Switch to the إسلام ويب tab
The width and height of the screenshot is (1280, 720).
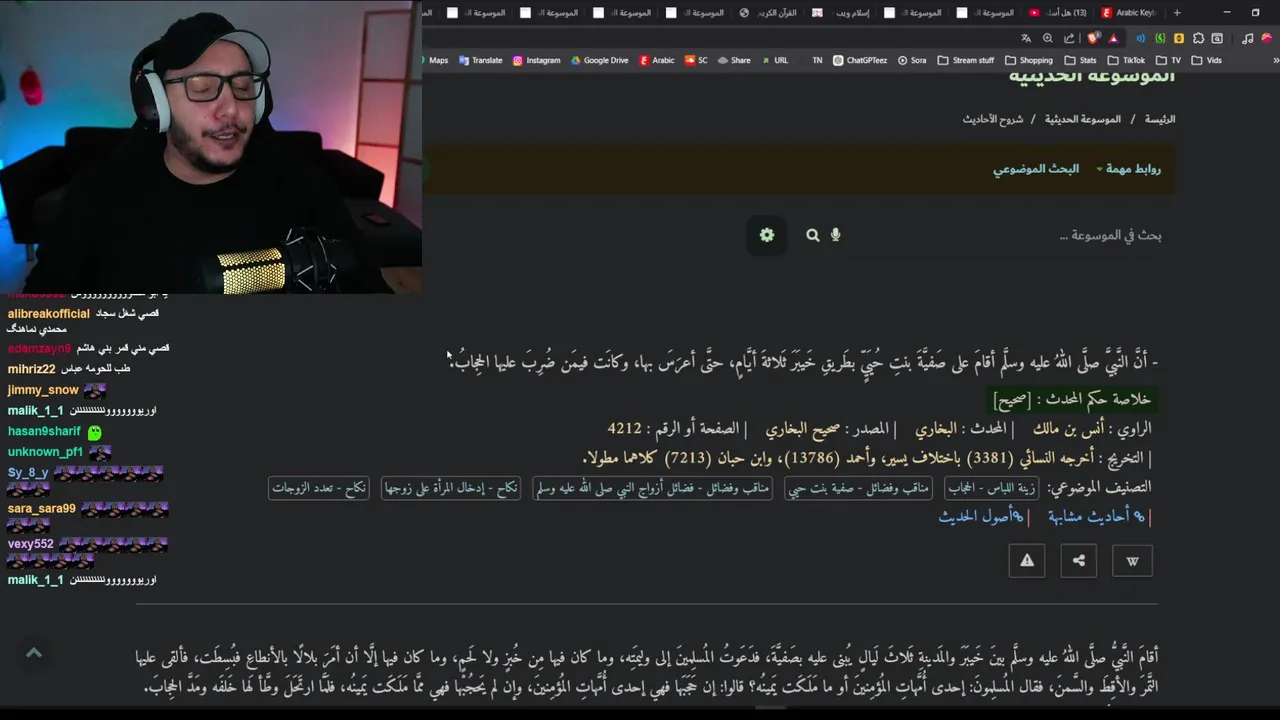(840, 13)
